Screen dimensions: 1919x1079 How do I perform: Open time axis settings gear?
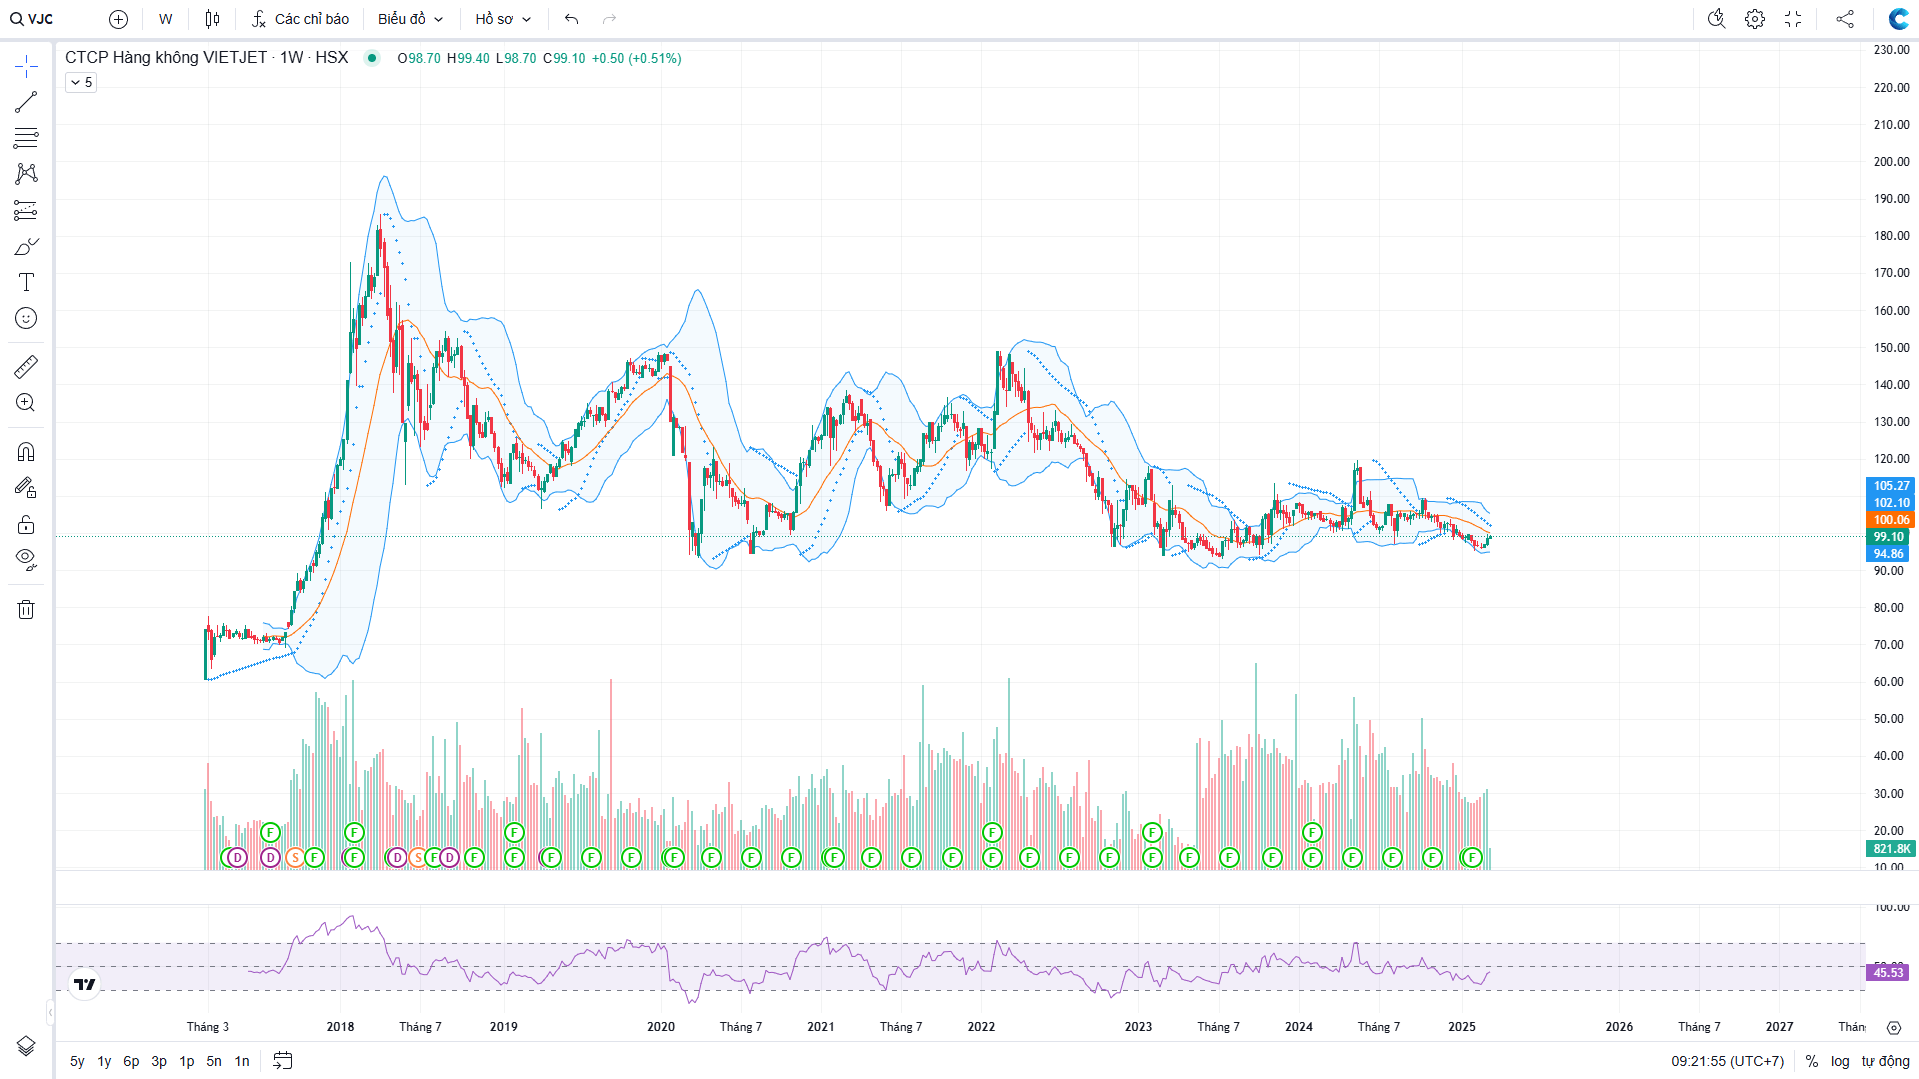tap(1893, 1027)
